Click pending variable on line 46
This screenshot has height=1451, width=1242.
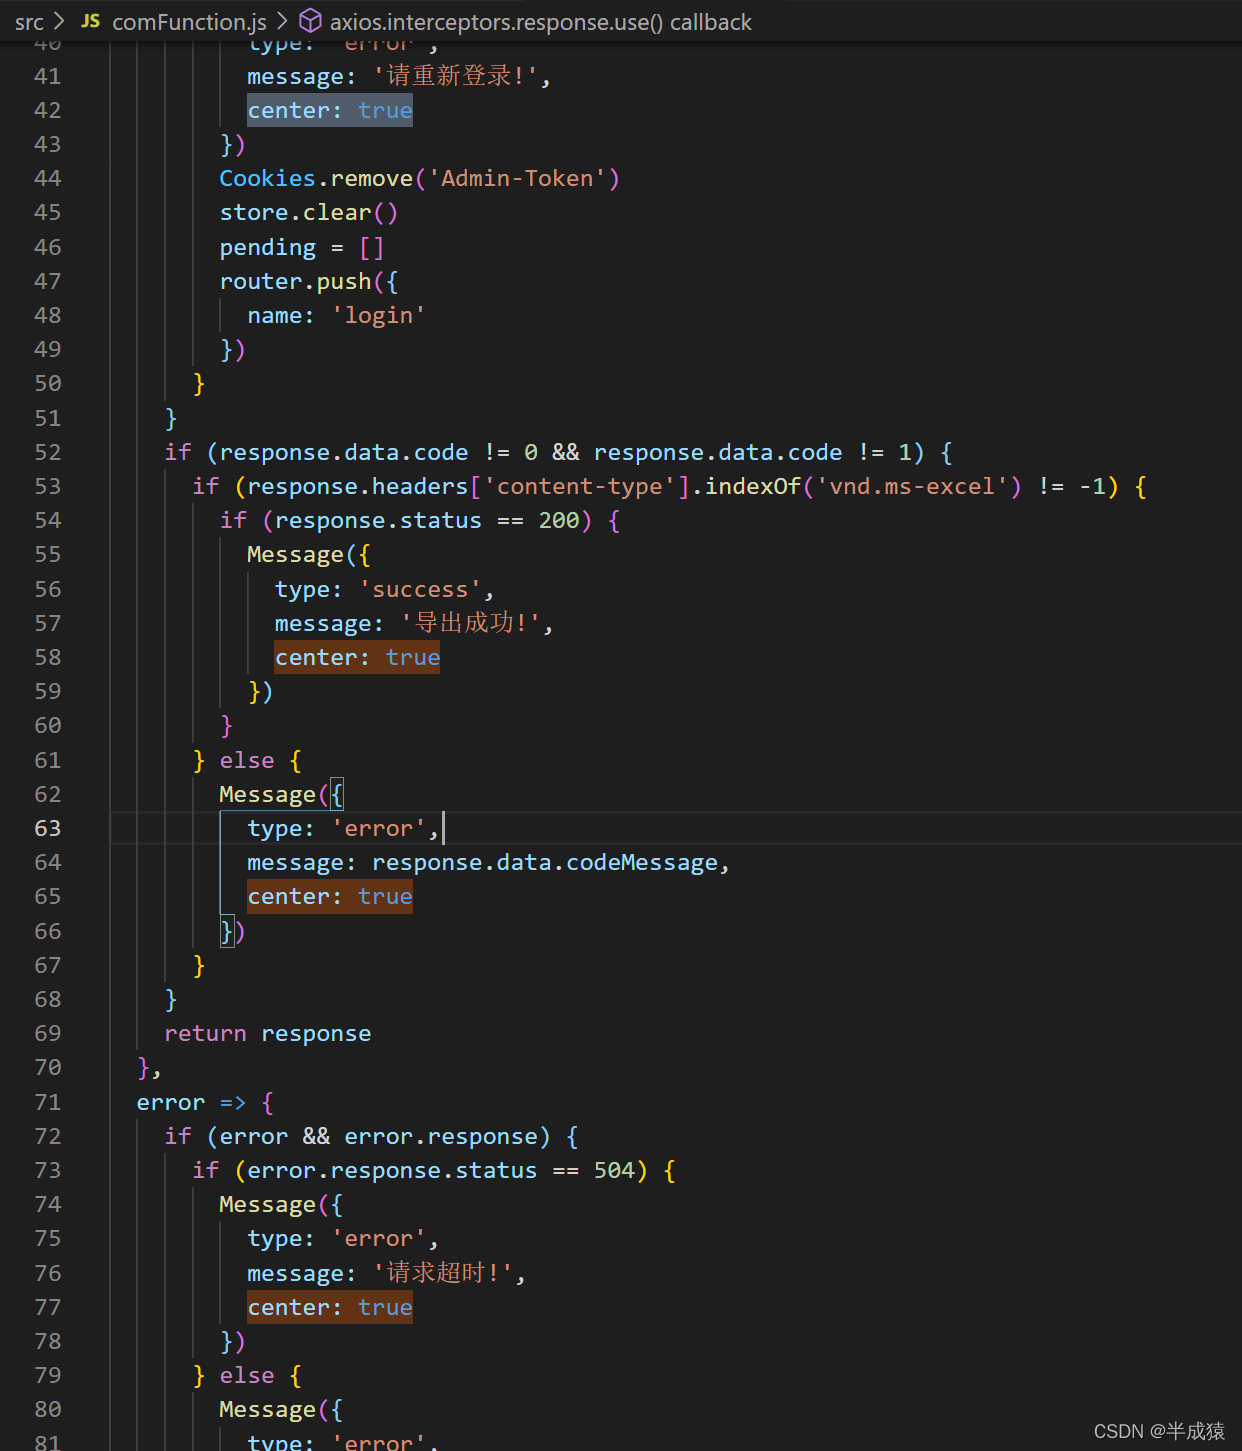coord(268,247)
